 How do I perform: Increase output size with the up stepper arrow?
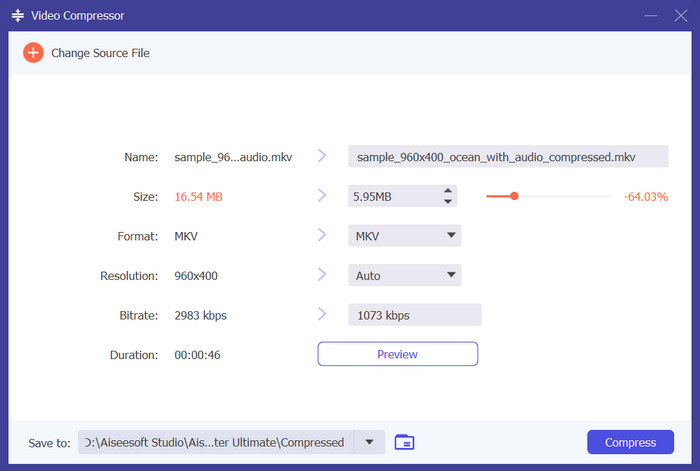(448, 191)
